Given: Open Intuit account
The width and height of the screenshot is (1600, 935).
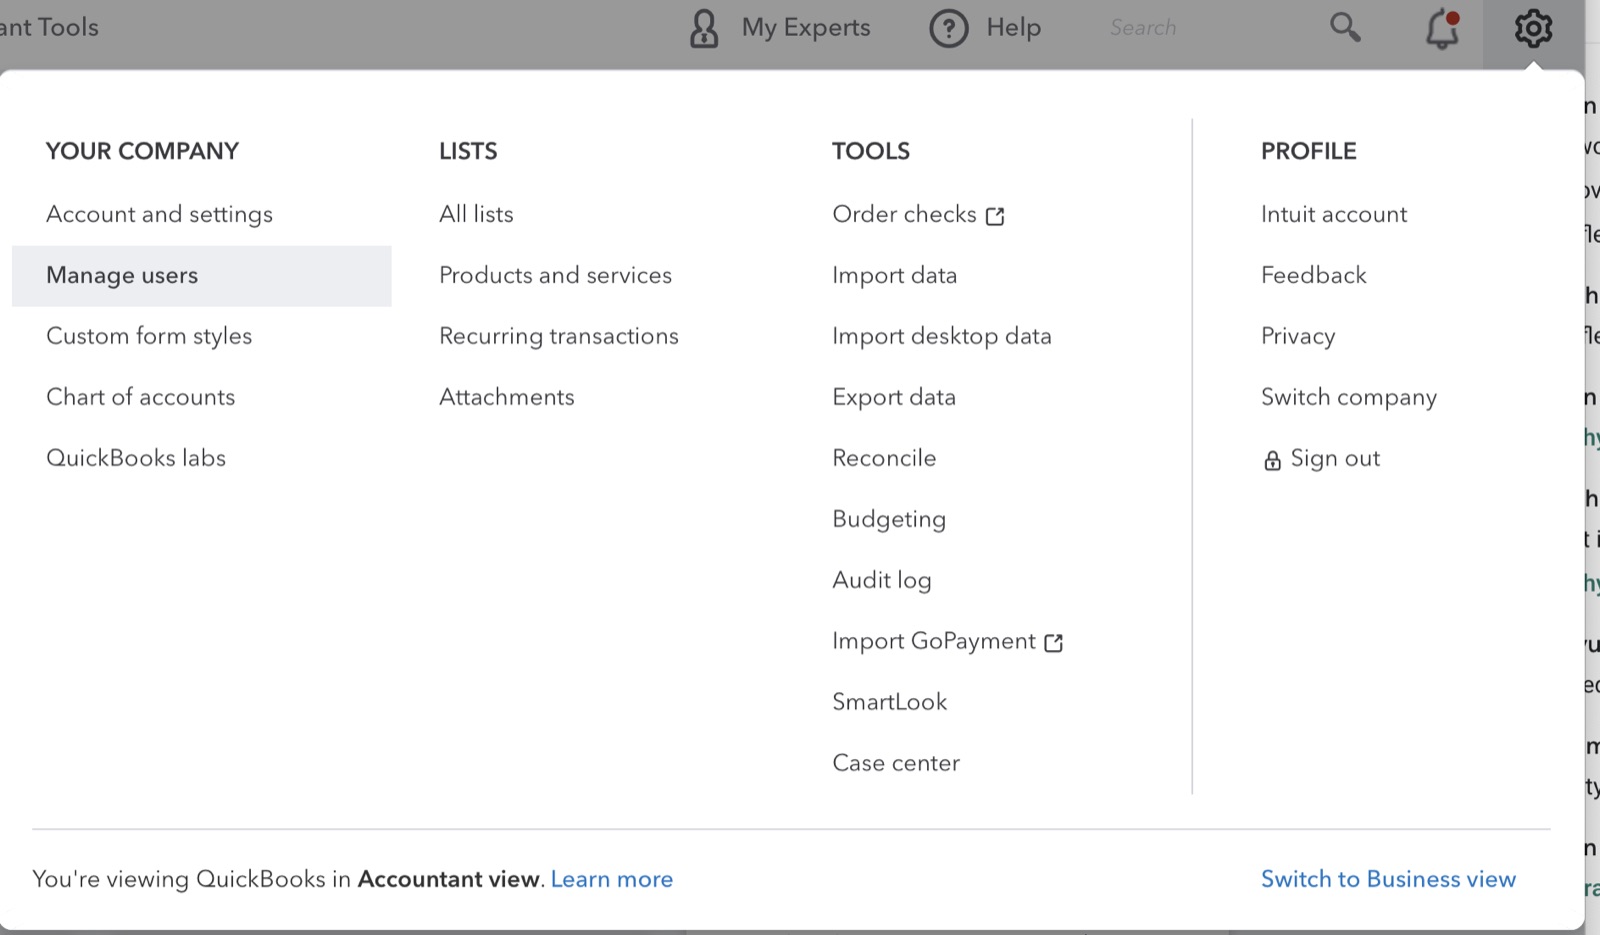Looking at the screenshot, I should tap(1333, 214).
